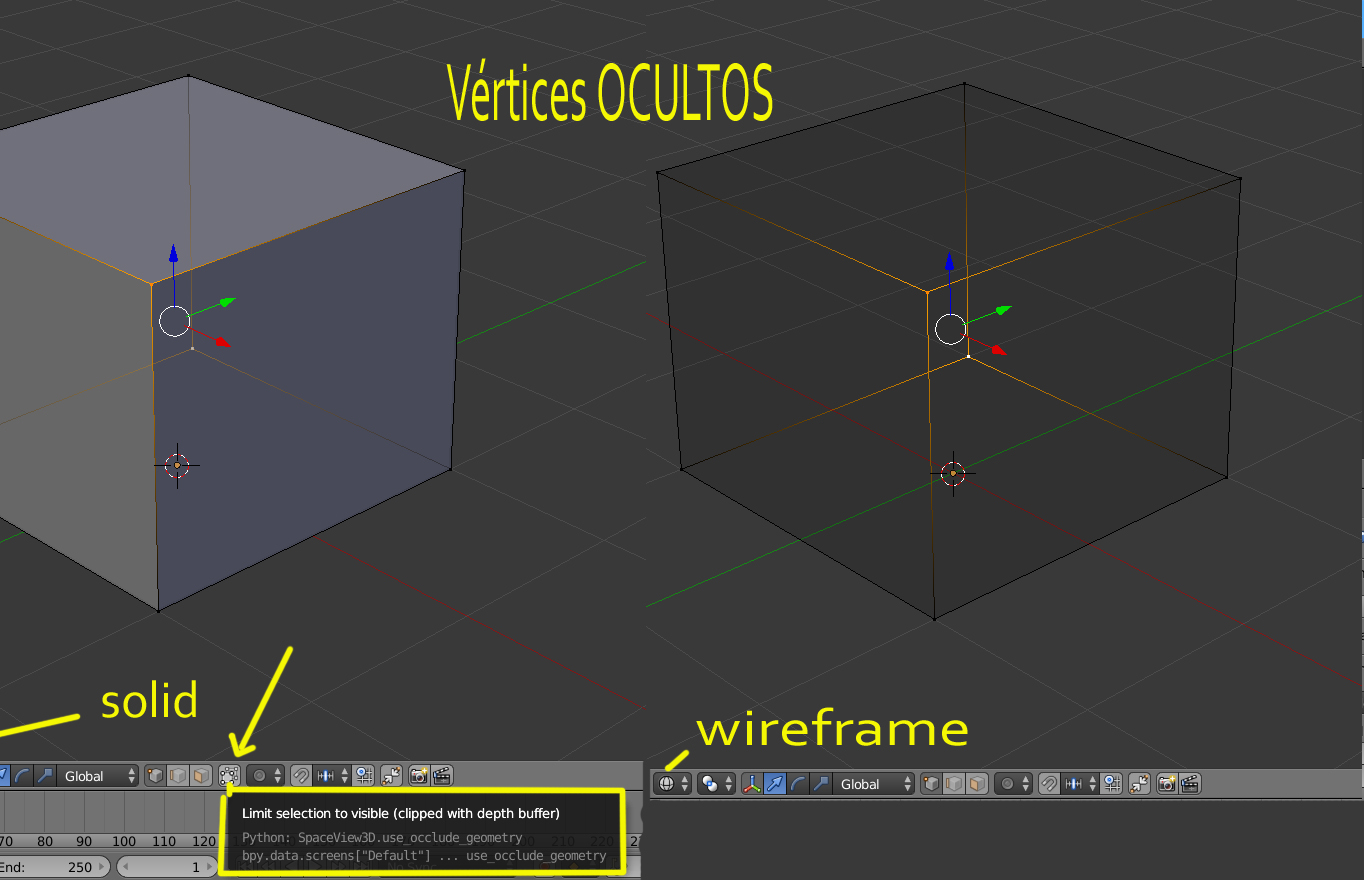This screenshot has height=880, width=1364.
Task: Click white manipulator center circle on solid cube
Action: point(174,321)
